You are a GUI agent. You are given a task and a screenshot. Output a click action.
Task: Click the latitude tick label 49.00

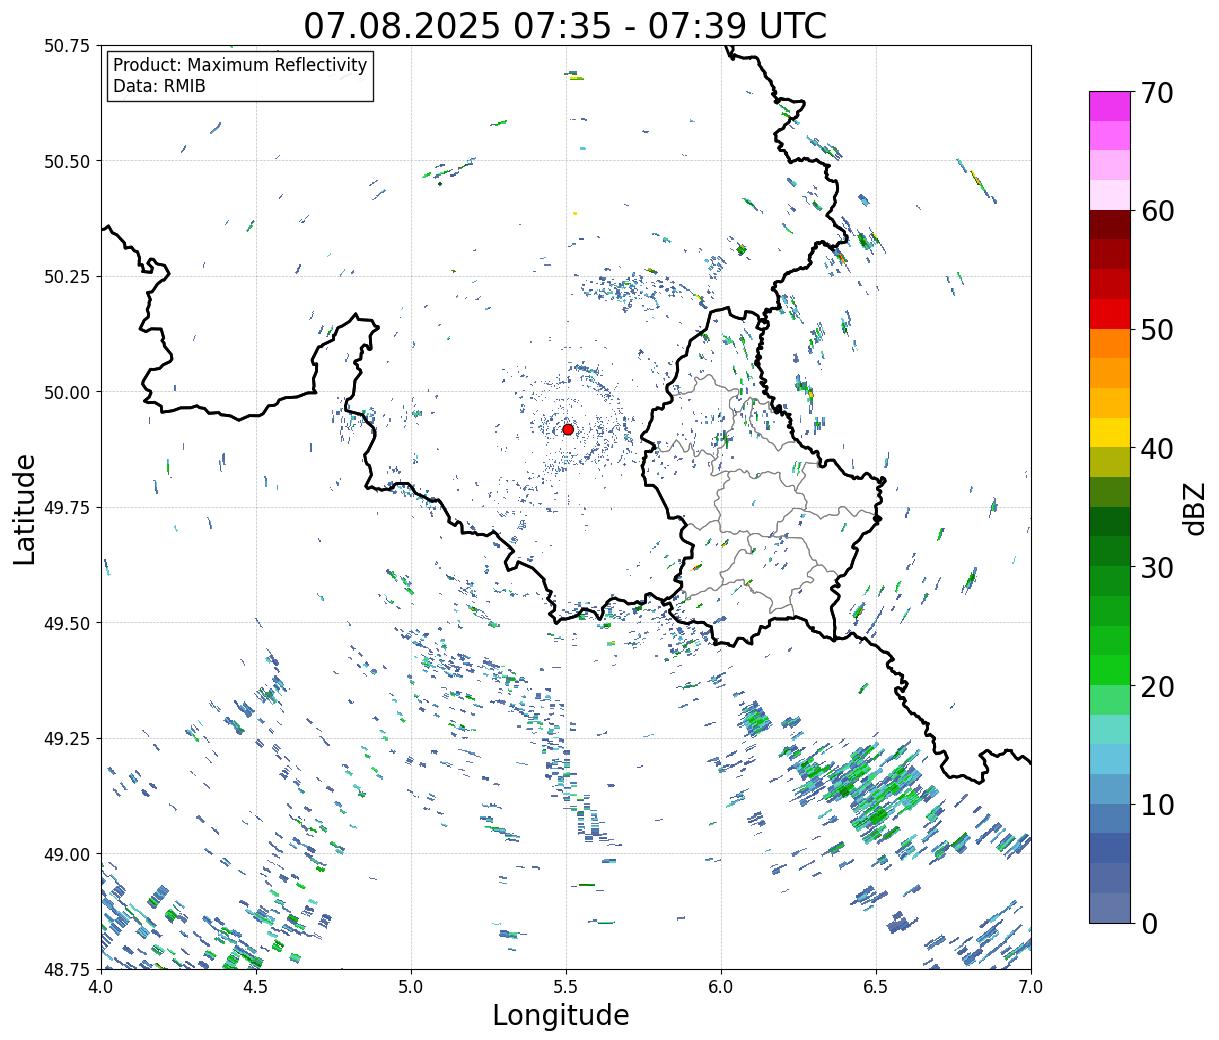click(x=66, y=854)
